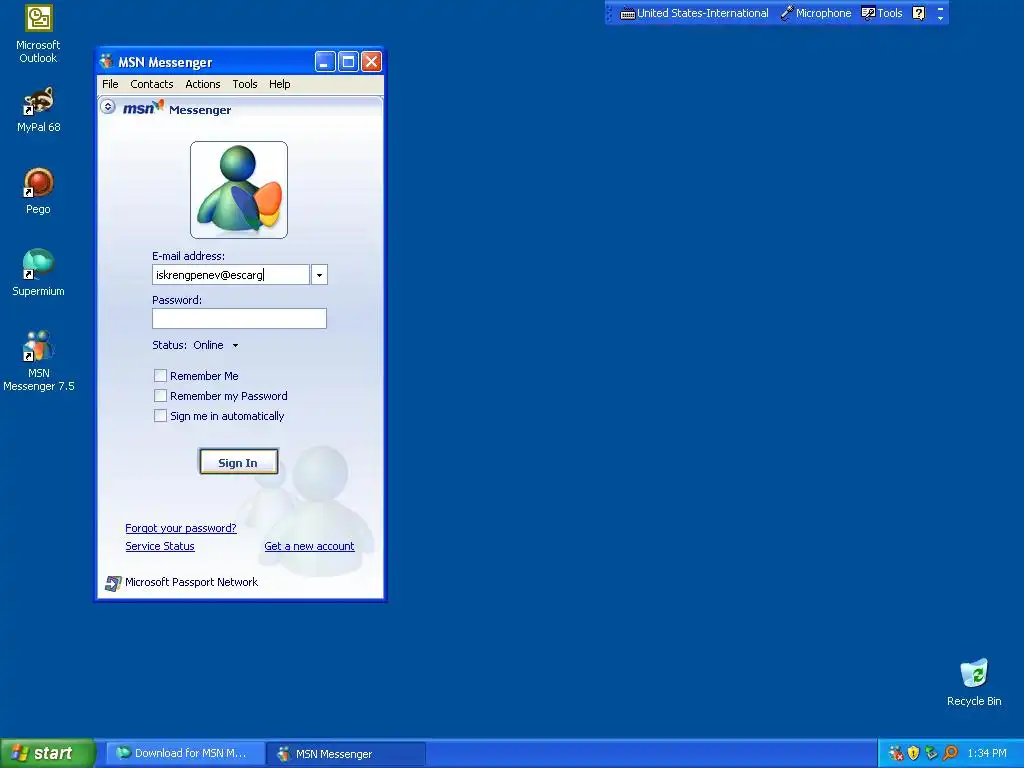Viewport: 1024px width, 768px height.
Task: Focus the E-mail address field
Action: (231, 275)
